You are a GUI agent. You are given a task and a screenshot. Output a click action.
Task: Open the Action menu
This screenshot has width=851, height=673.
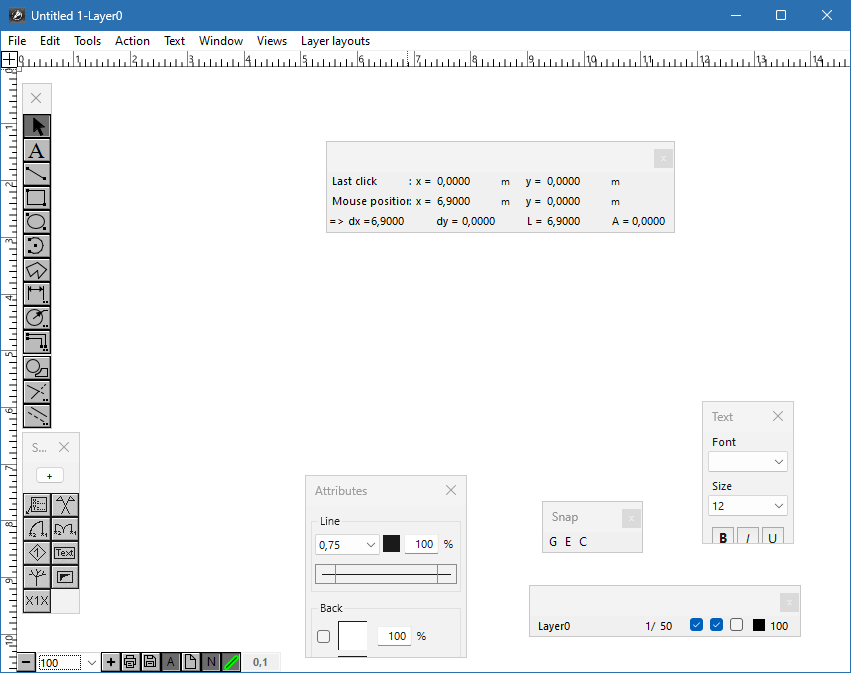132,41
